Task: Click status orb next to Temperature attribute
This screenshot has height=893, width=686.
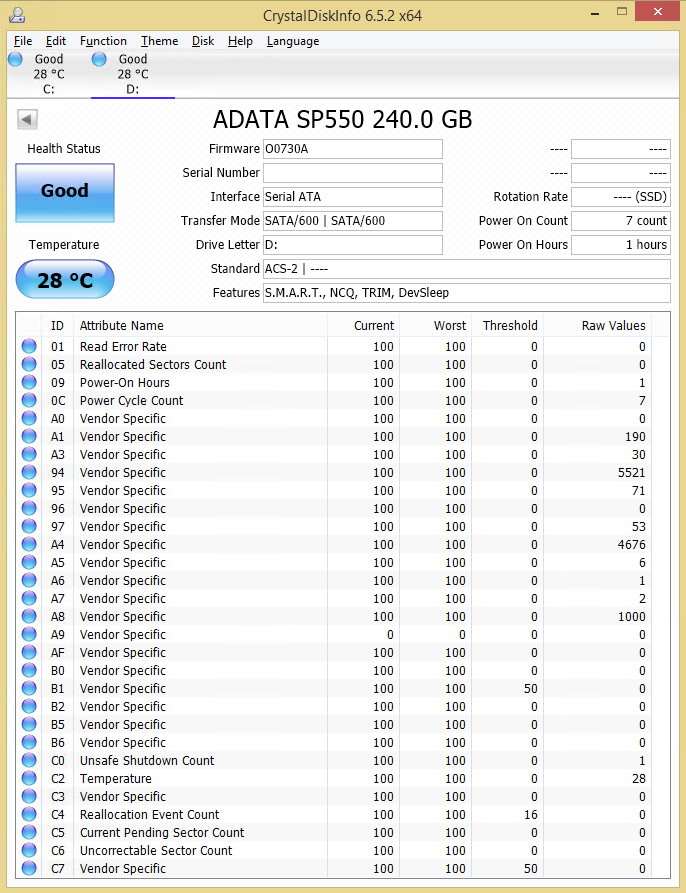Action: (x=29, y=779)
